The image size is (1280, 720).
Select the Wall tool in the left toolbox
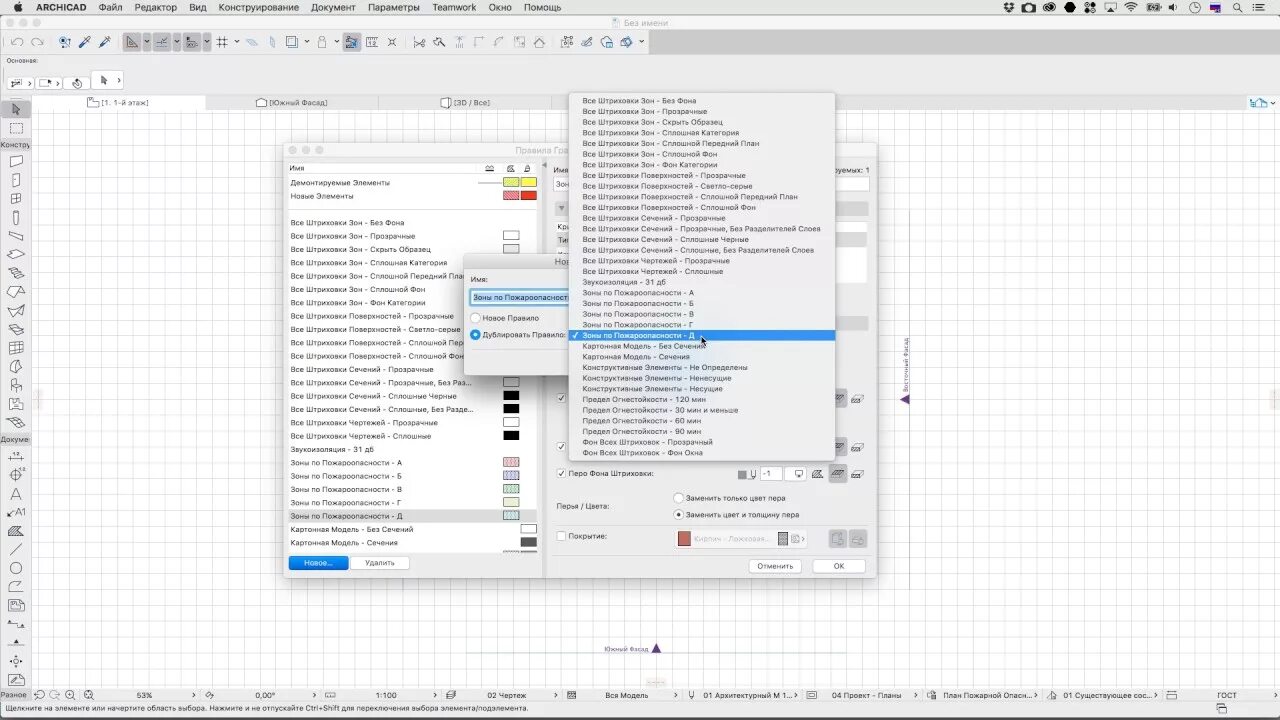coord(16,161)
